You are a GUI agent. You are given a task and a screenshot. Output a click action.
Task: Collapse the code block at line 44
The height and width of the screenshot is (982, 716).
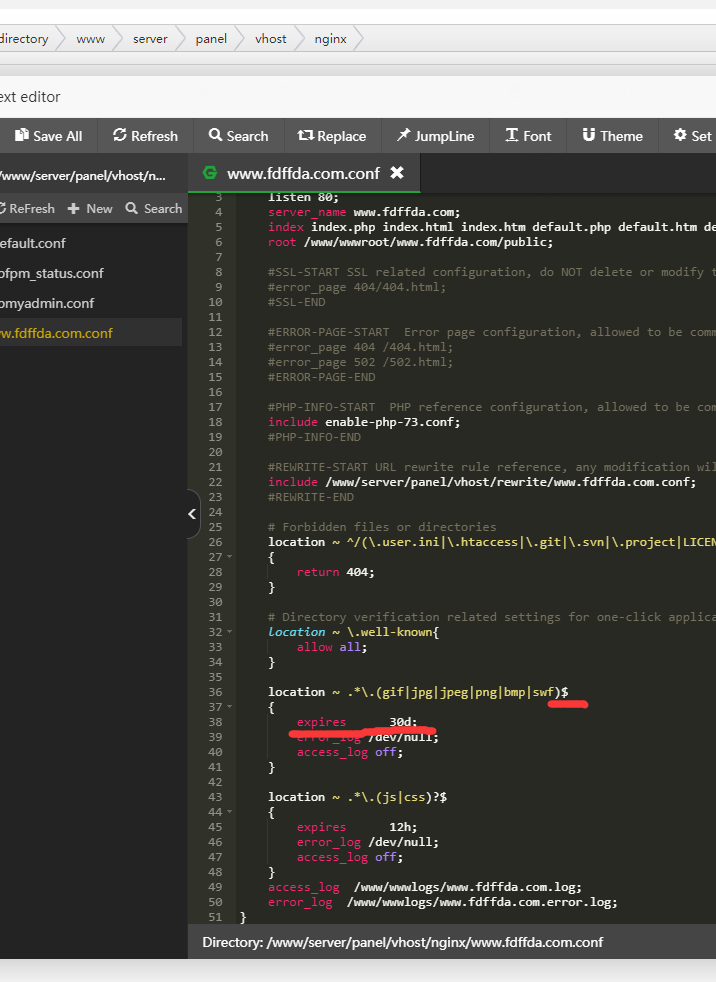pyautogui.click(x=229, y=812)
